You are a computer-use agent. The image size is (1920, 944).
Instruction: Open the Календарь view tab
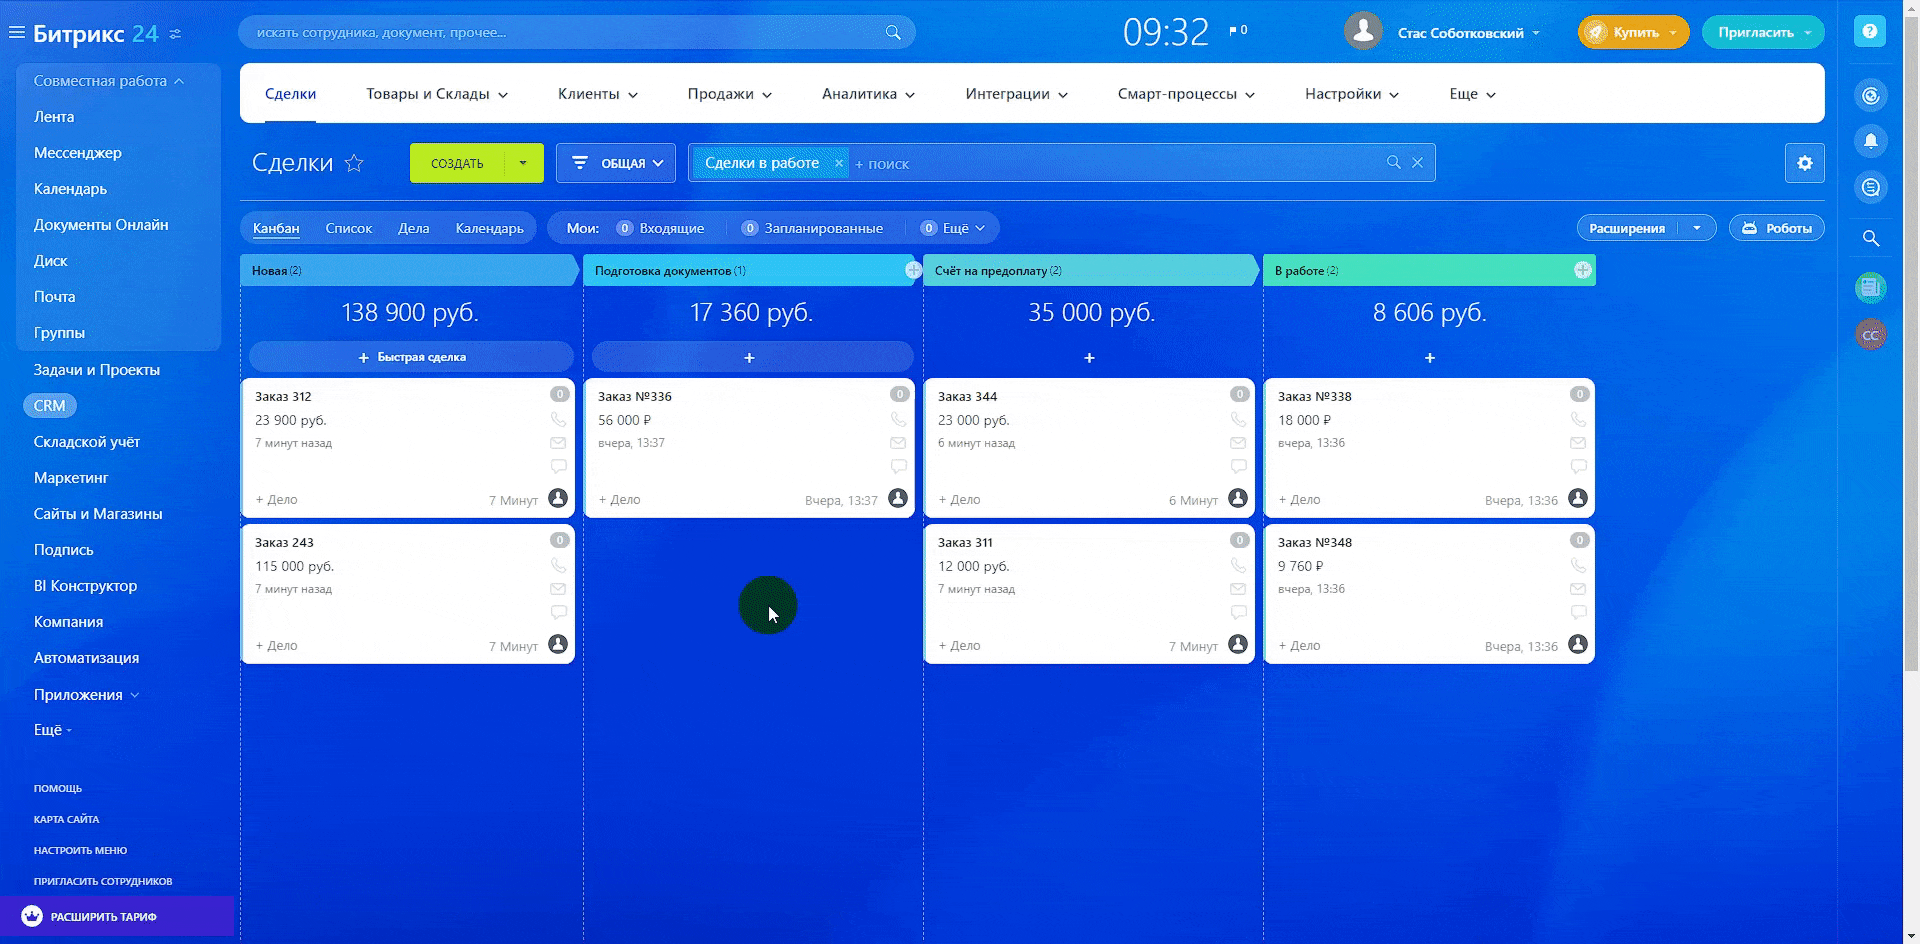point(489,228)
